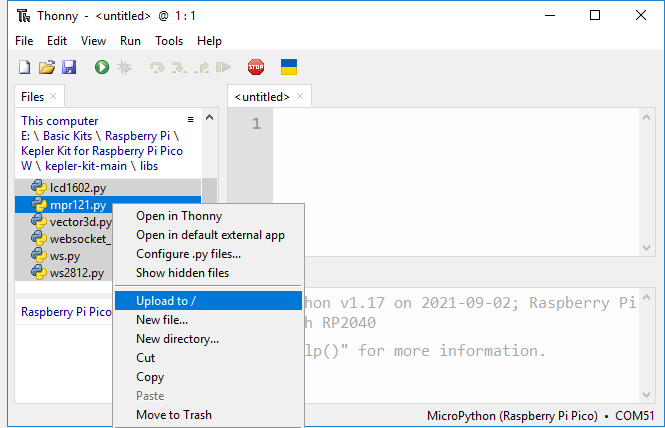Click the Step out debug icon
Viewport: 665px width, 428px height.
tap(201, 67)
